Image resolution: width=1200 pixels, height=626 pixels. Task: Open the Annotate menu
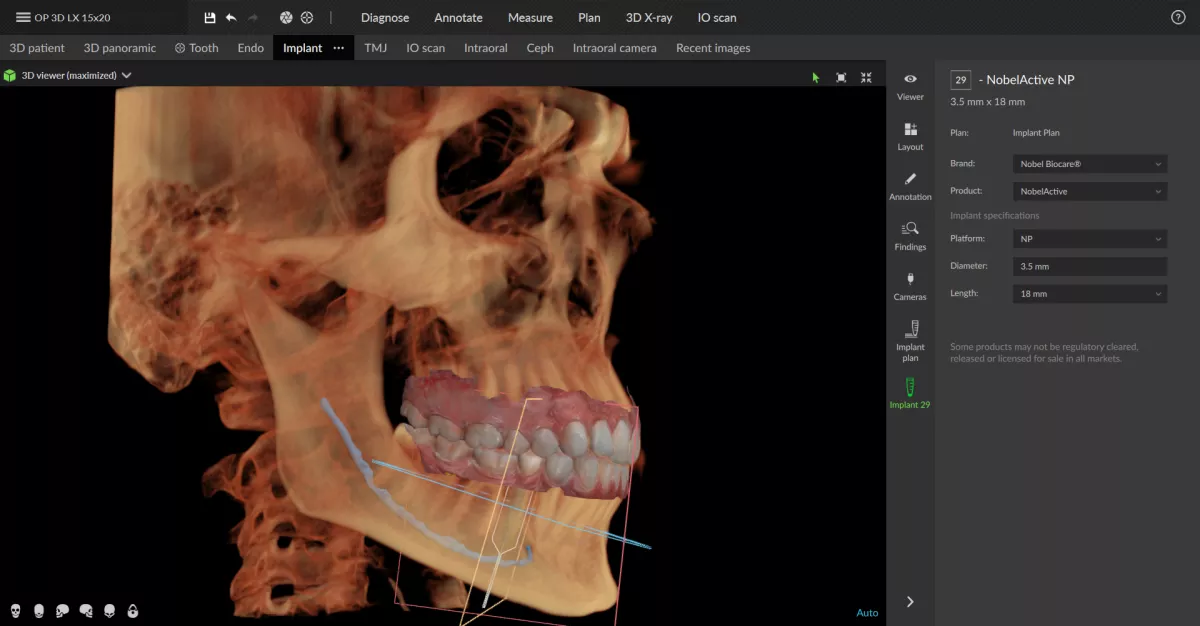point(458,18)
